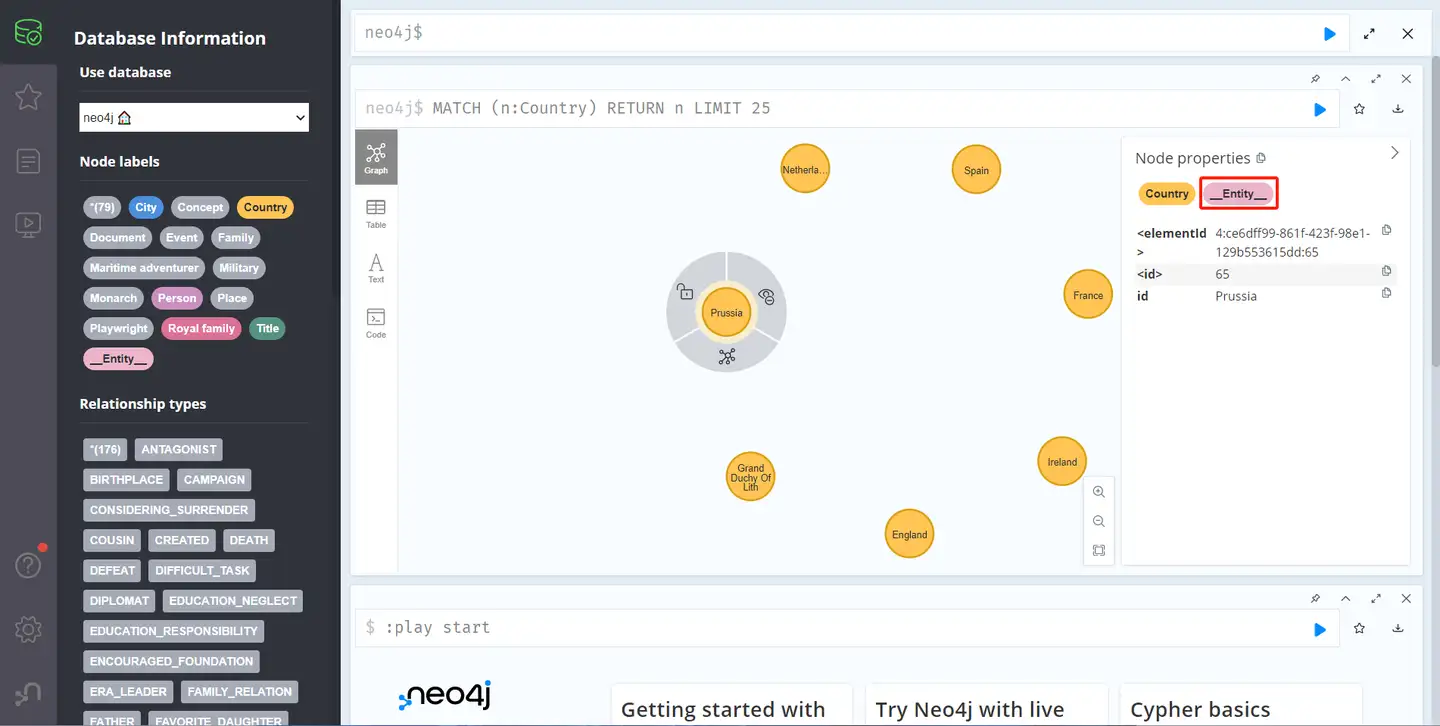Lock the Prussia node via ring menu
The image size is (1440, 726).
click(685, 292)
